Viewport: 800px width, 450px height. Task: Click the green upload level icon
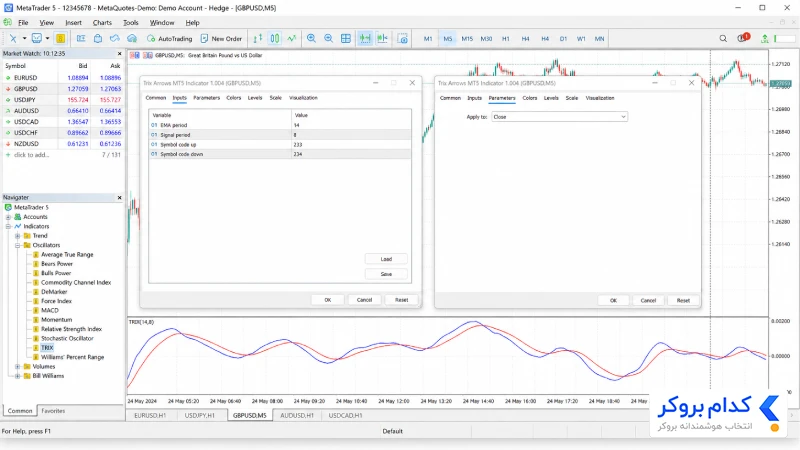pos(764,39)
